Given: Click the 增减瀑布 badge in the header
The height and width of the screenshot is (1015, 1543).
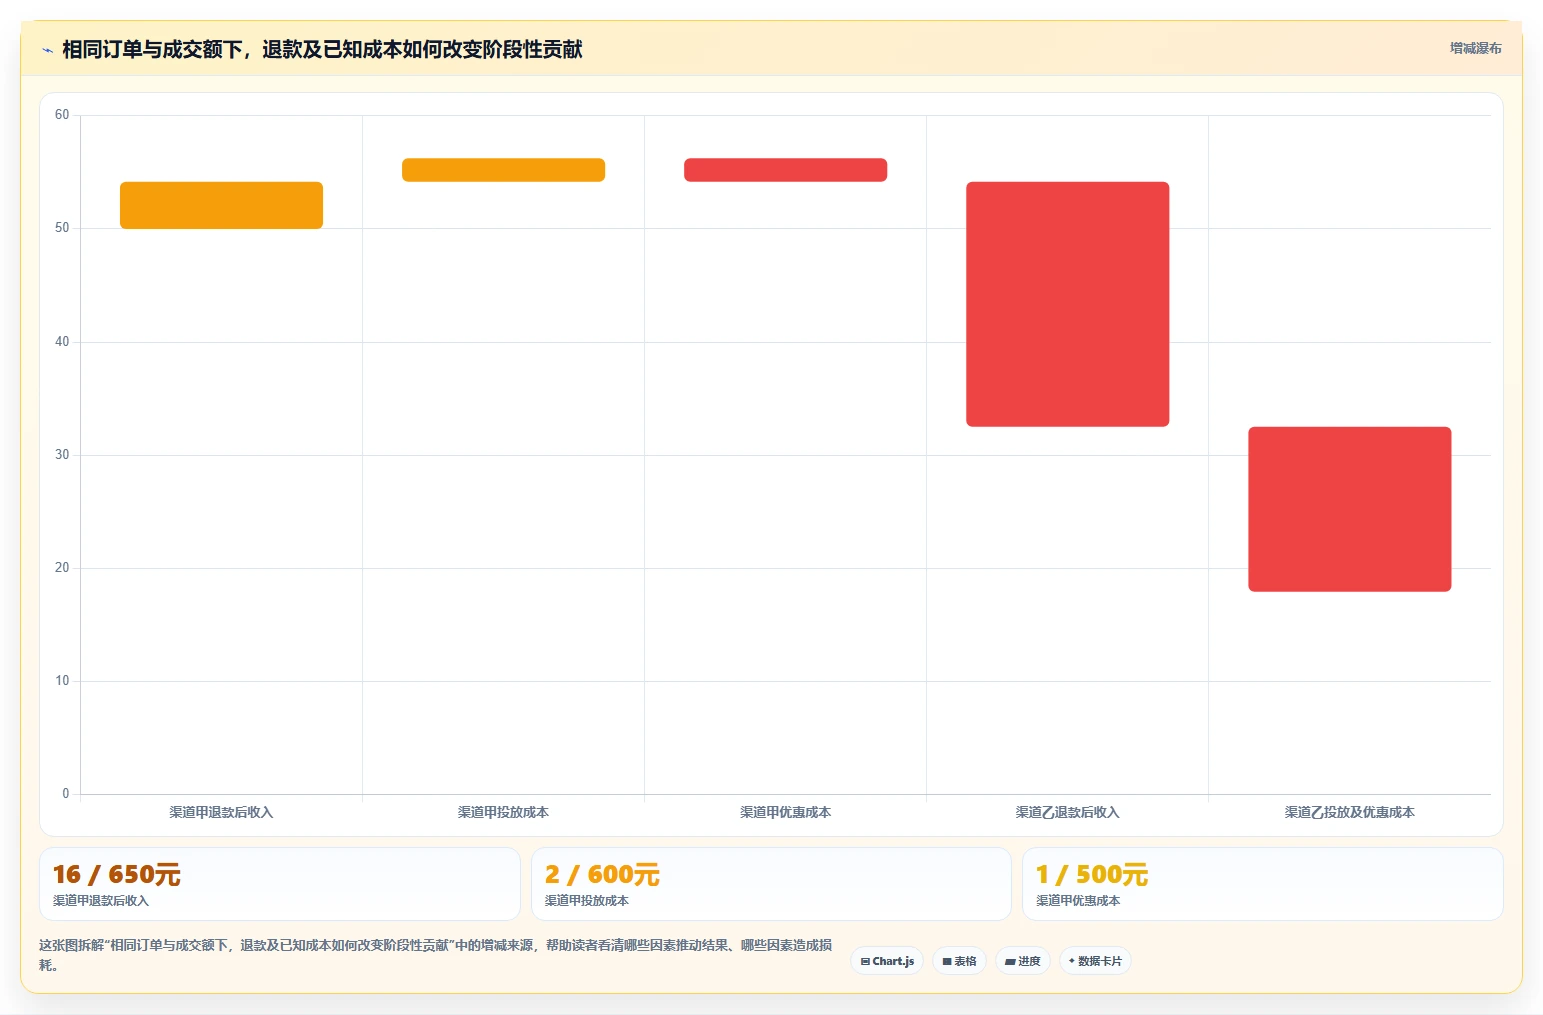Looking at the screenshot, I should [1475, 48].
